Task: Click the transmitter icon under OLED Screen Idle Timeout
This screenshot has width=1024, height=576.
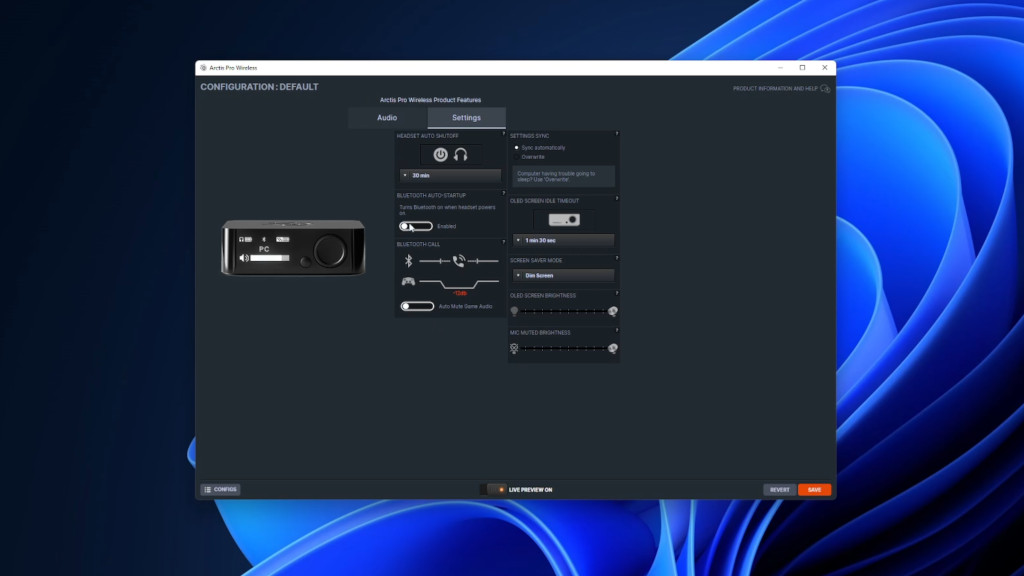Action: coord(564,220)
